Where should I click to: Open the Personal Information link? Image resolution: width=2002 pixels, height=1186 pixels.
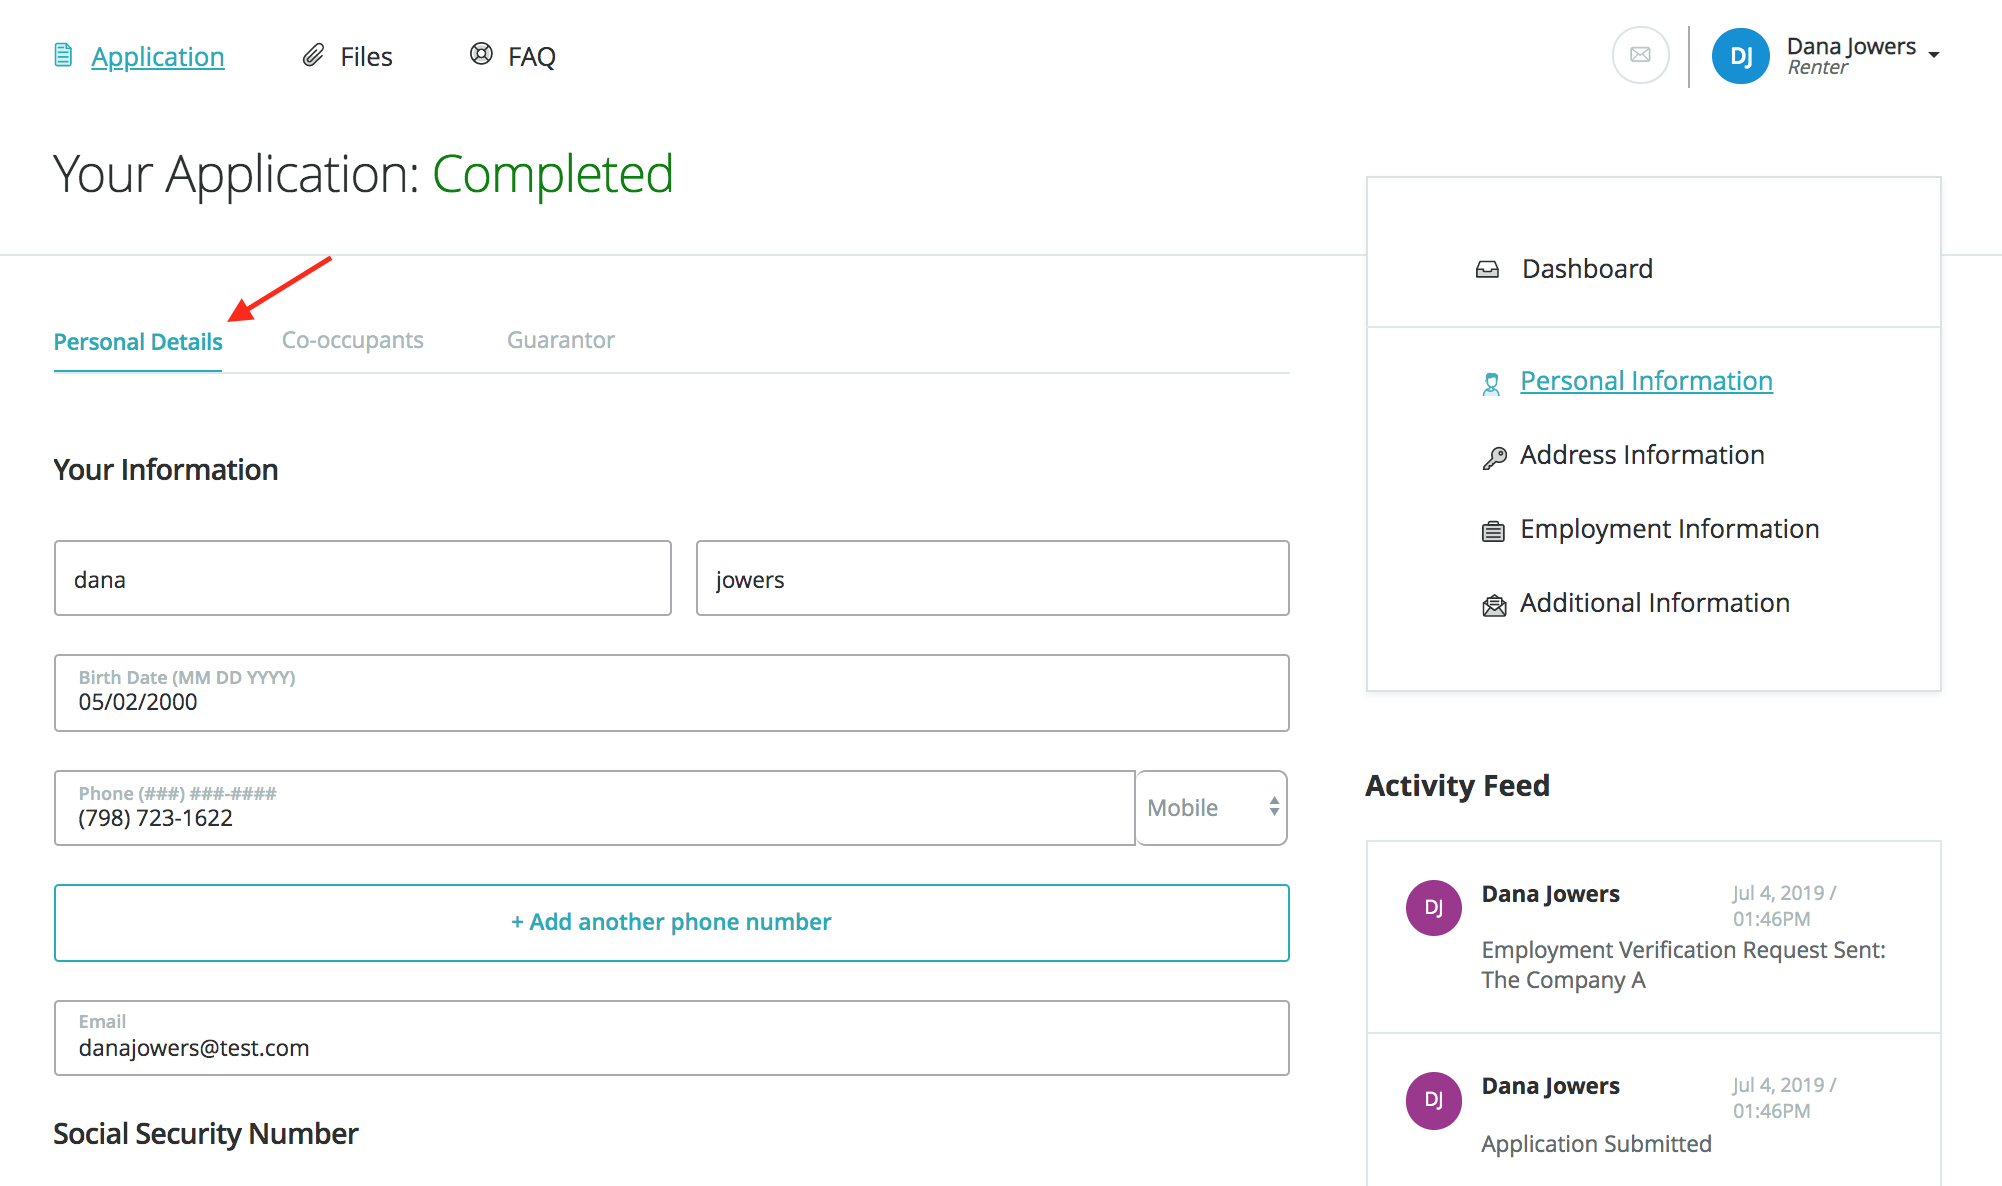[1646, 381]
